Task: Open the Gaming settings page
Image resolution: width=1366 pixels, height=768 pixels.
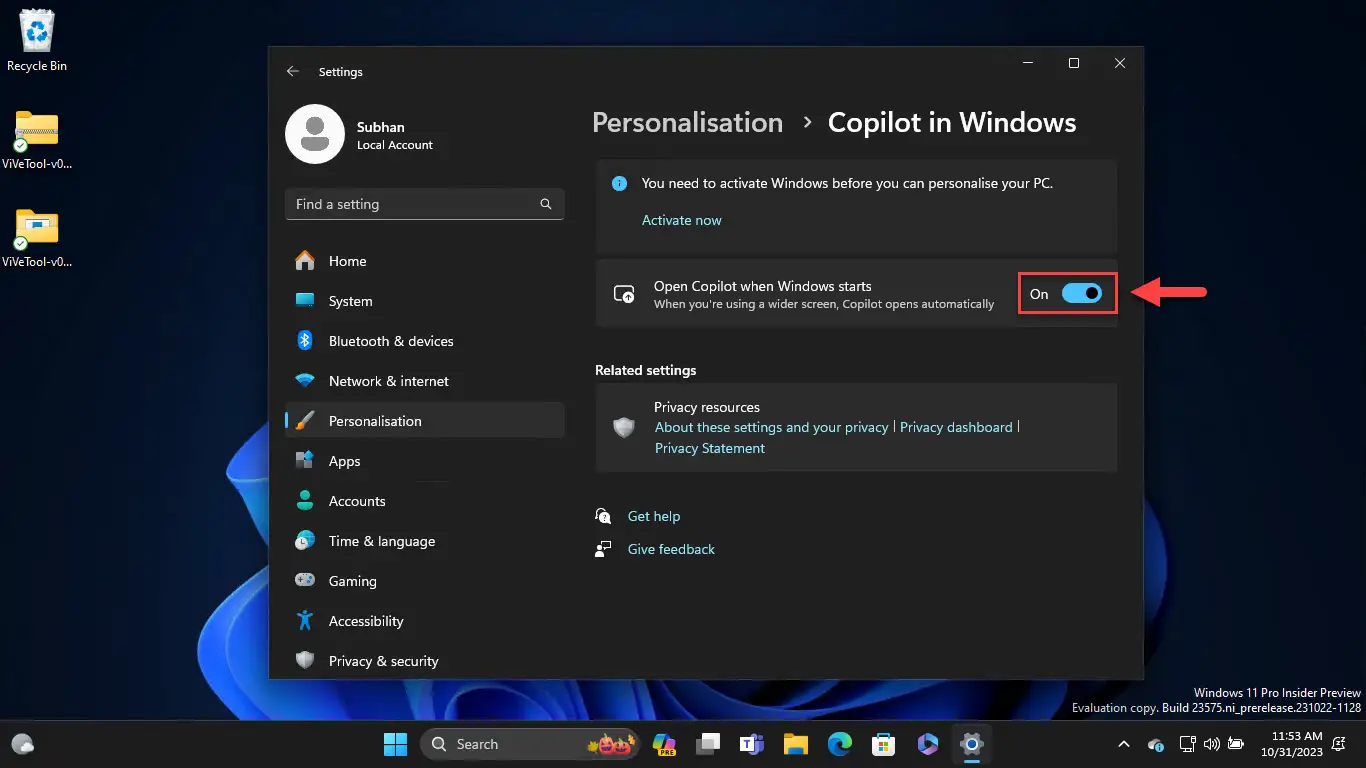Action: [x=425, y=581]
